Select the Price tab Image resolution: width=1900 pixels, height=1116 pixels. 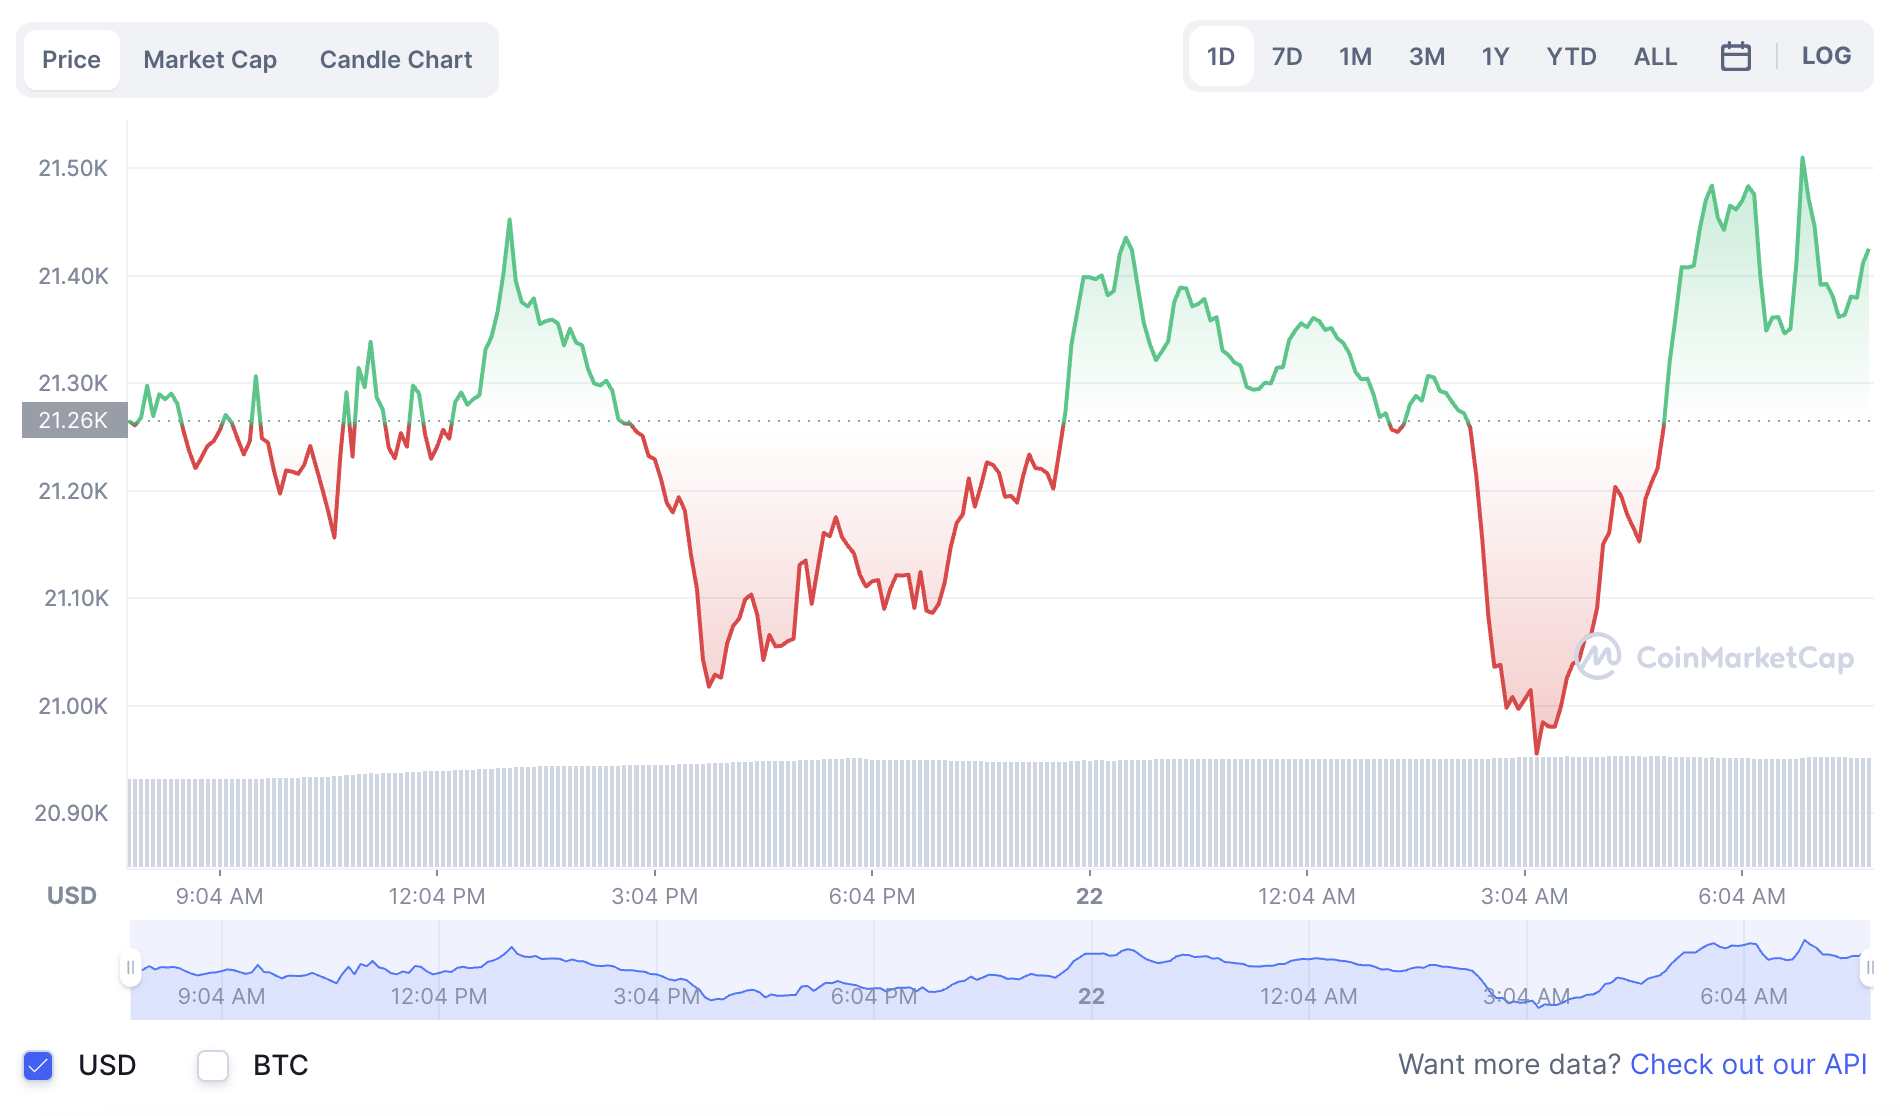71,59
